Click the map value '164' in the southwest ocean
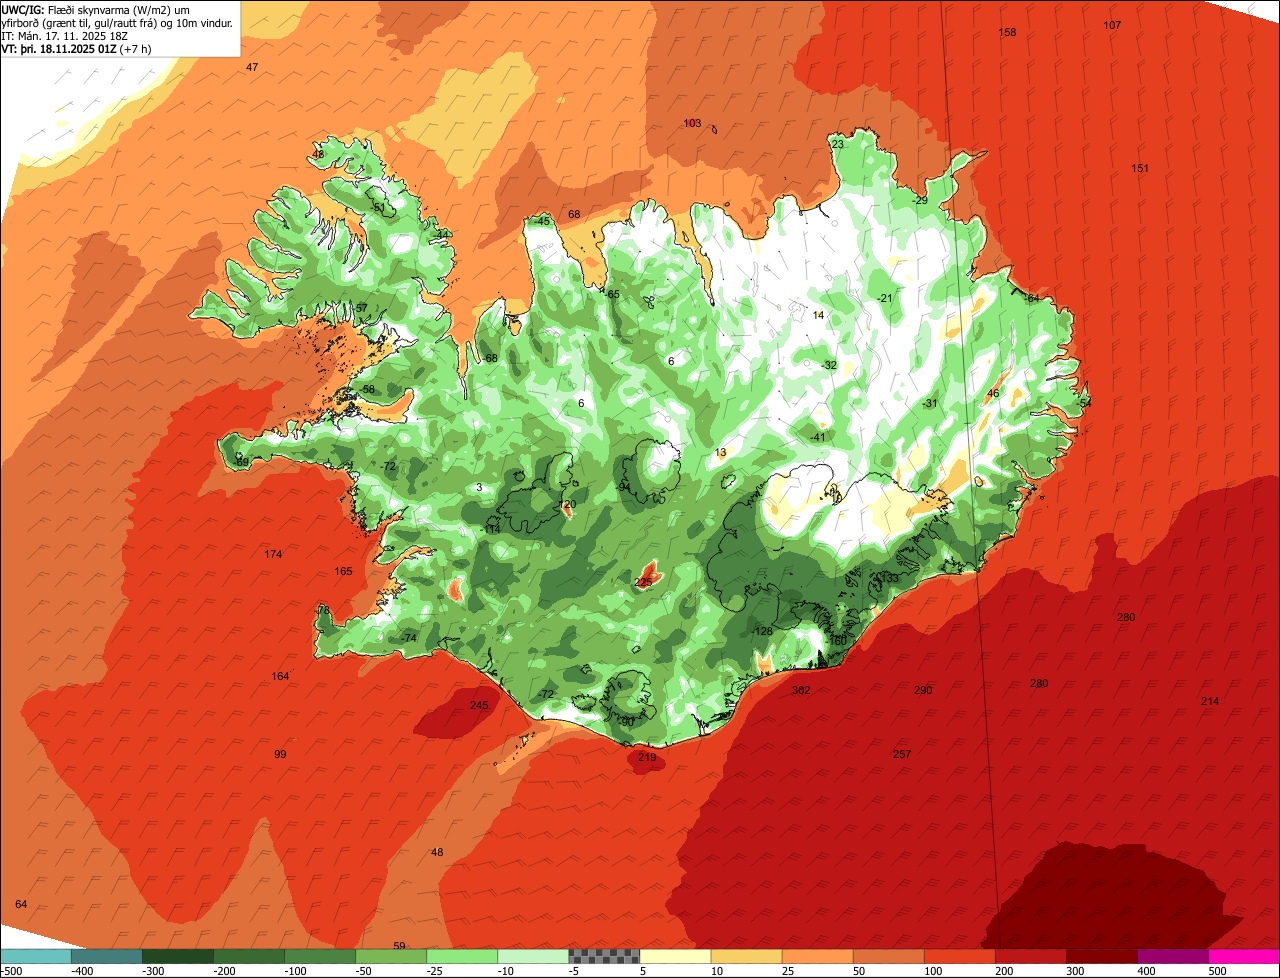The height and width of the screenshot is (978, 1280). coord(280,676)
